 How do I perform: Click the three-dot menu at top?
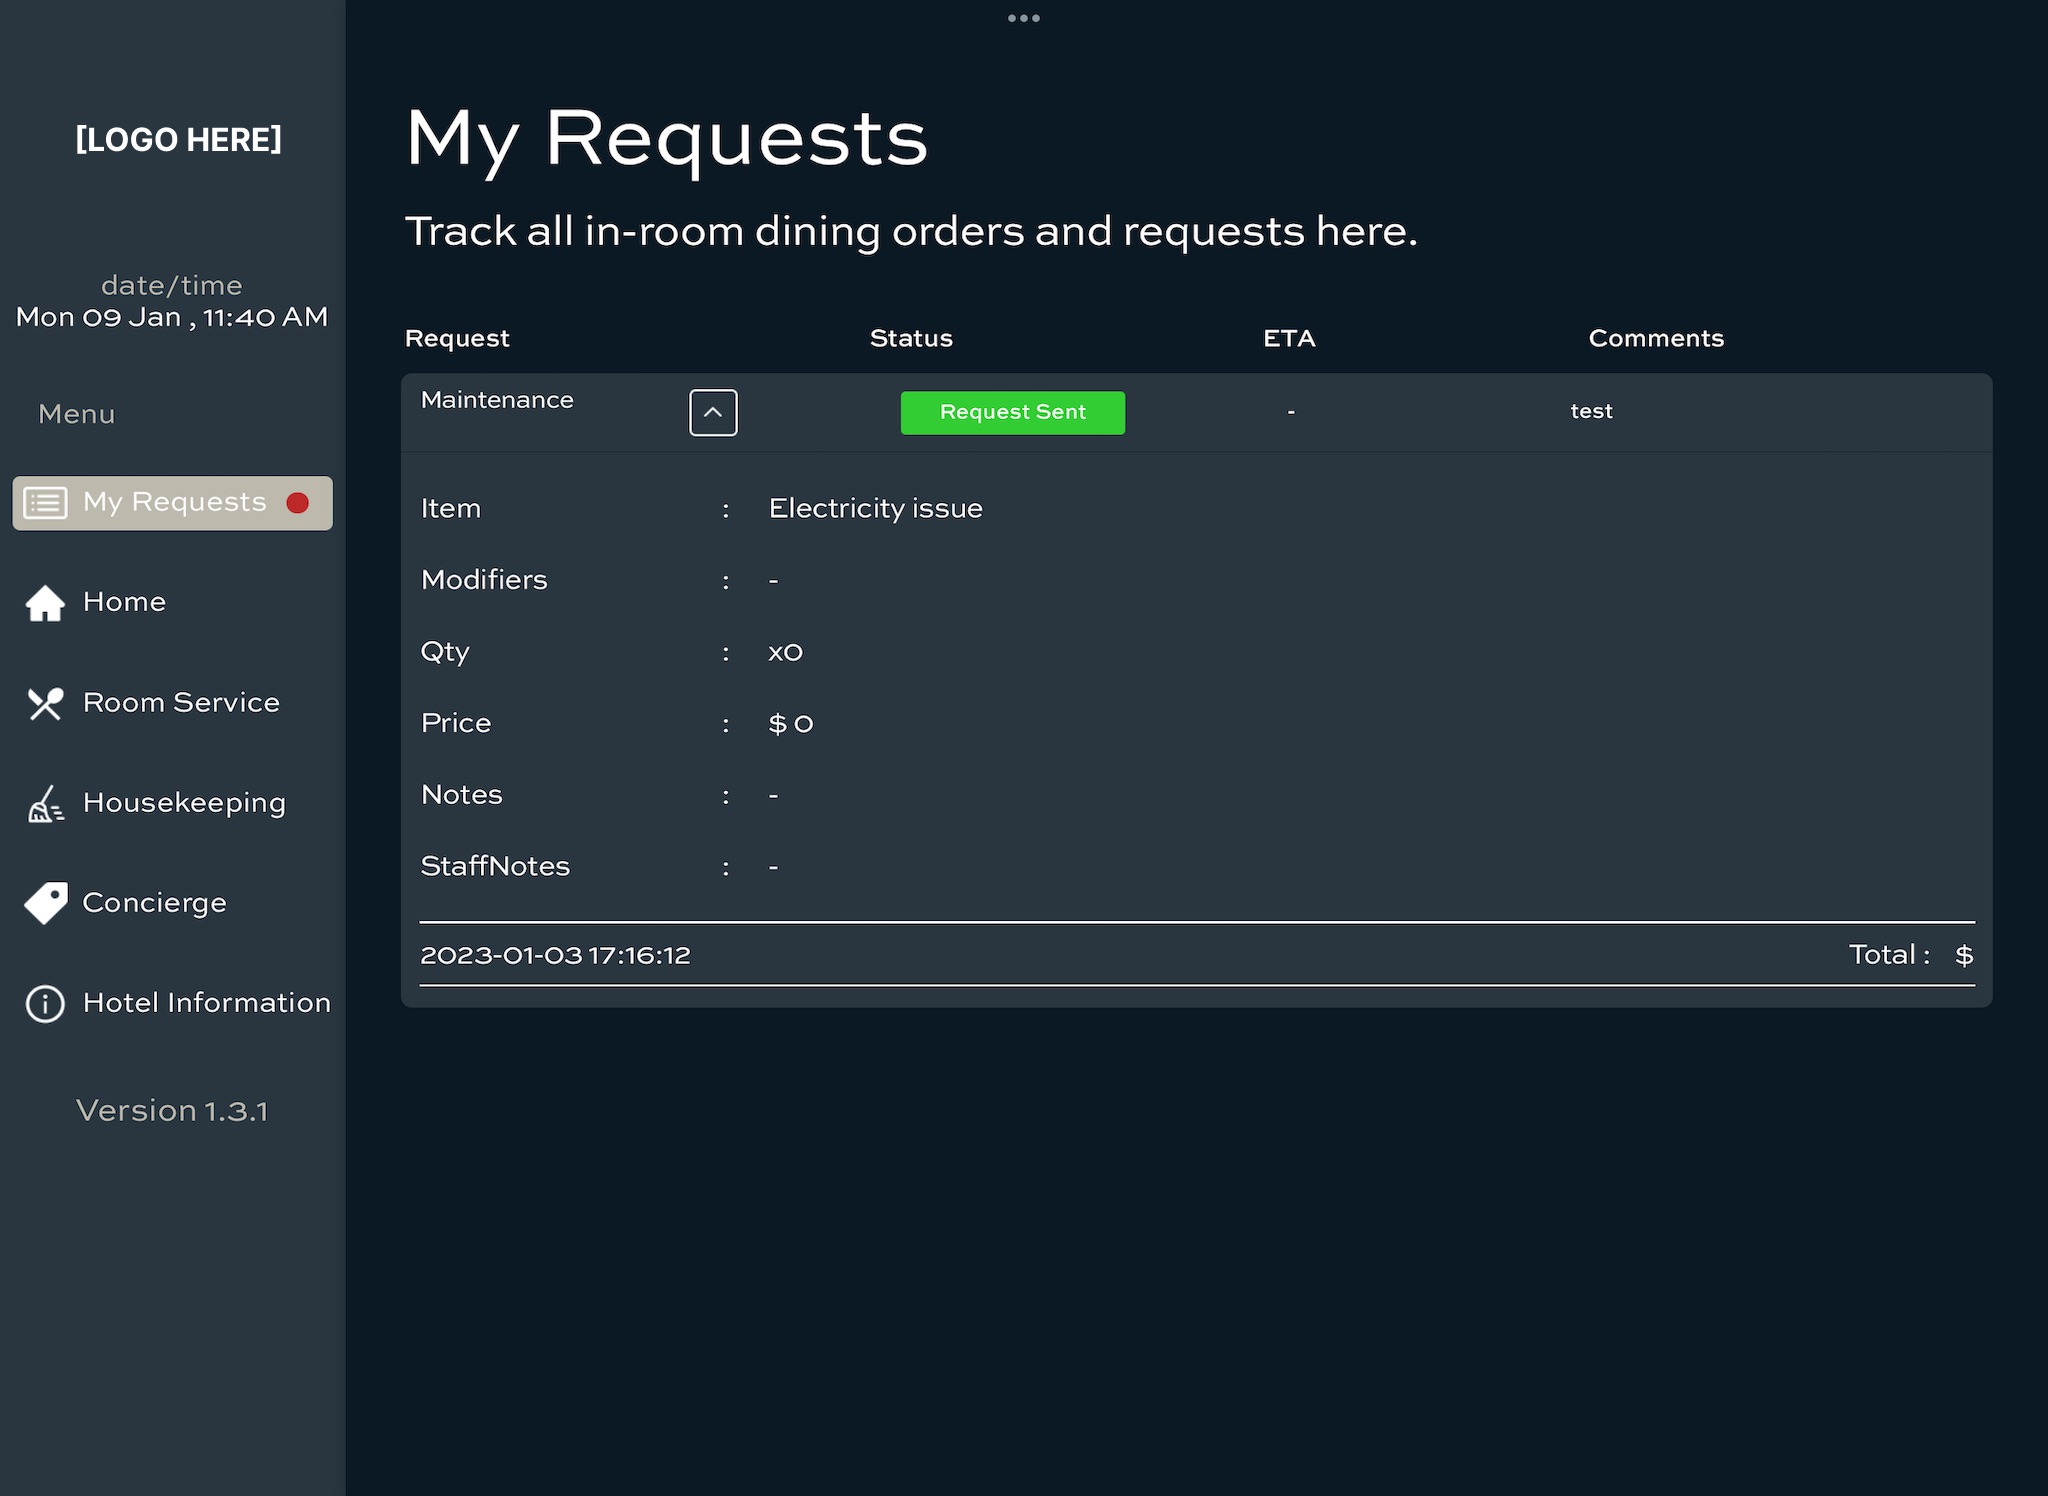[1022, 17]
